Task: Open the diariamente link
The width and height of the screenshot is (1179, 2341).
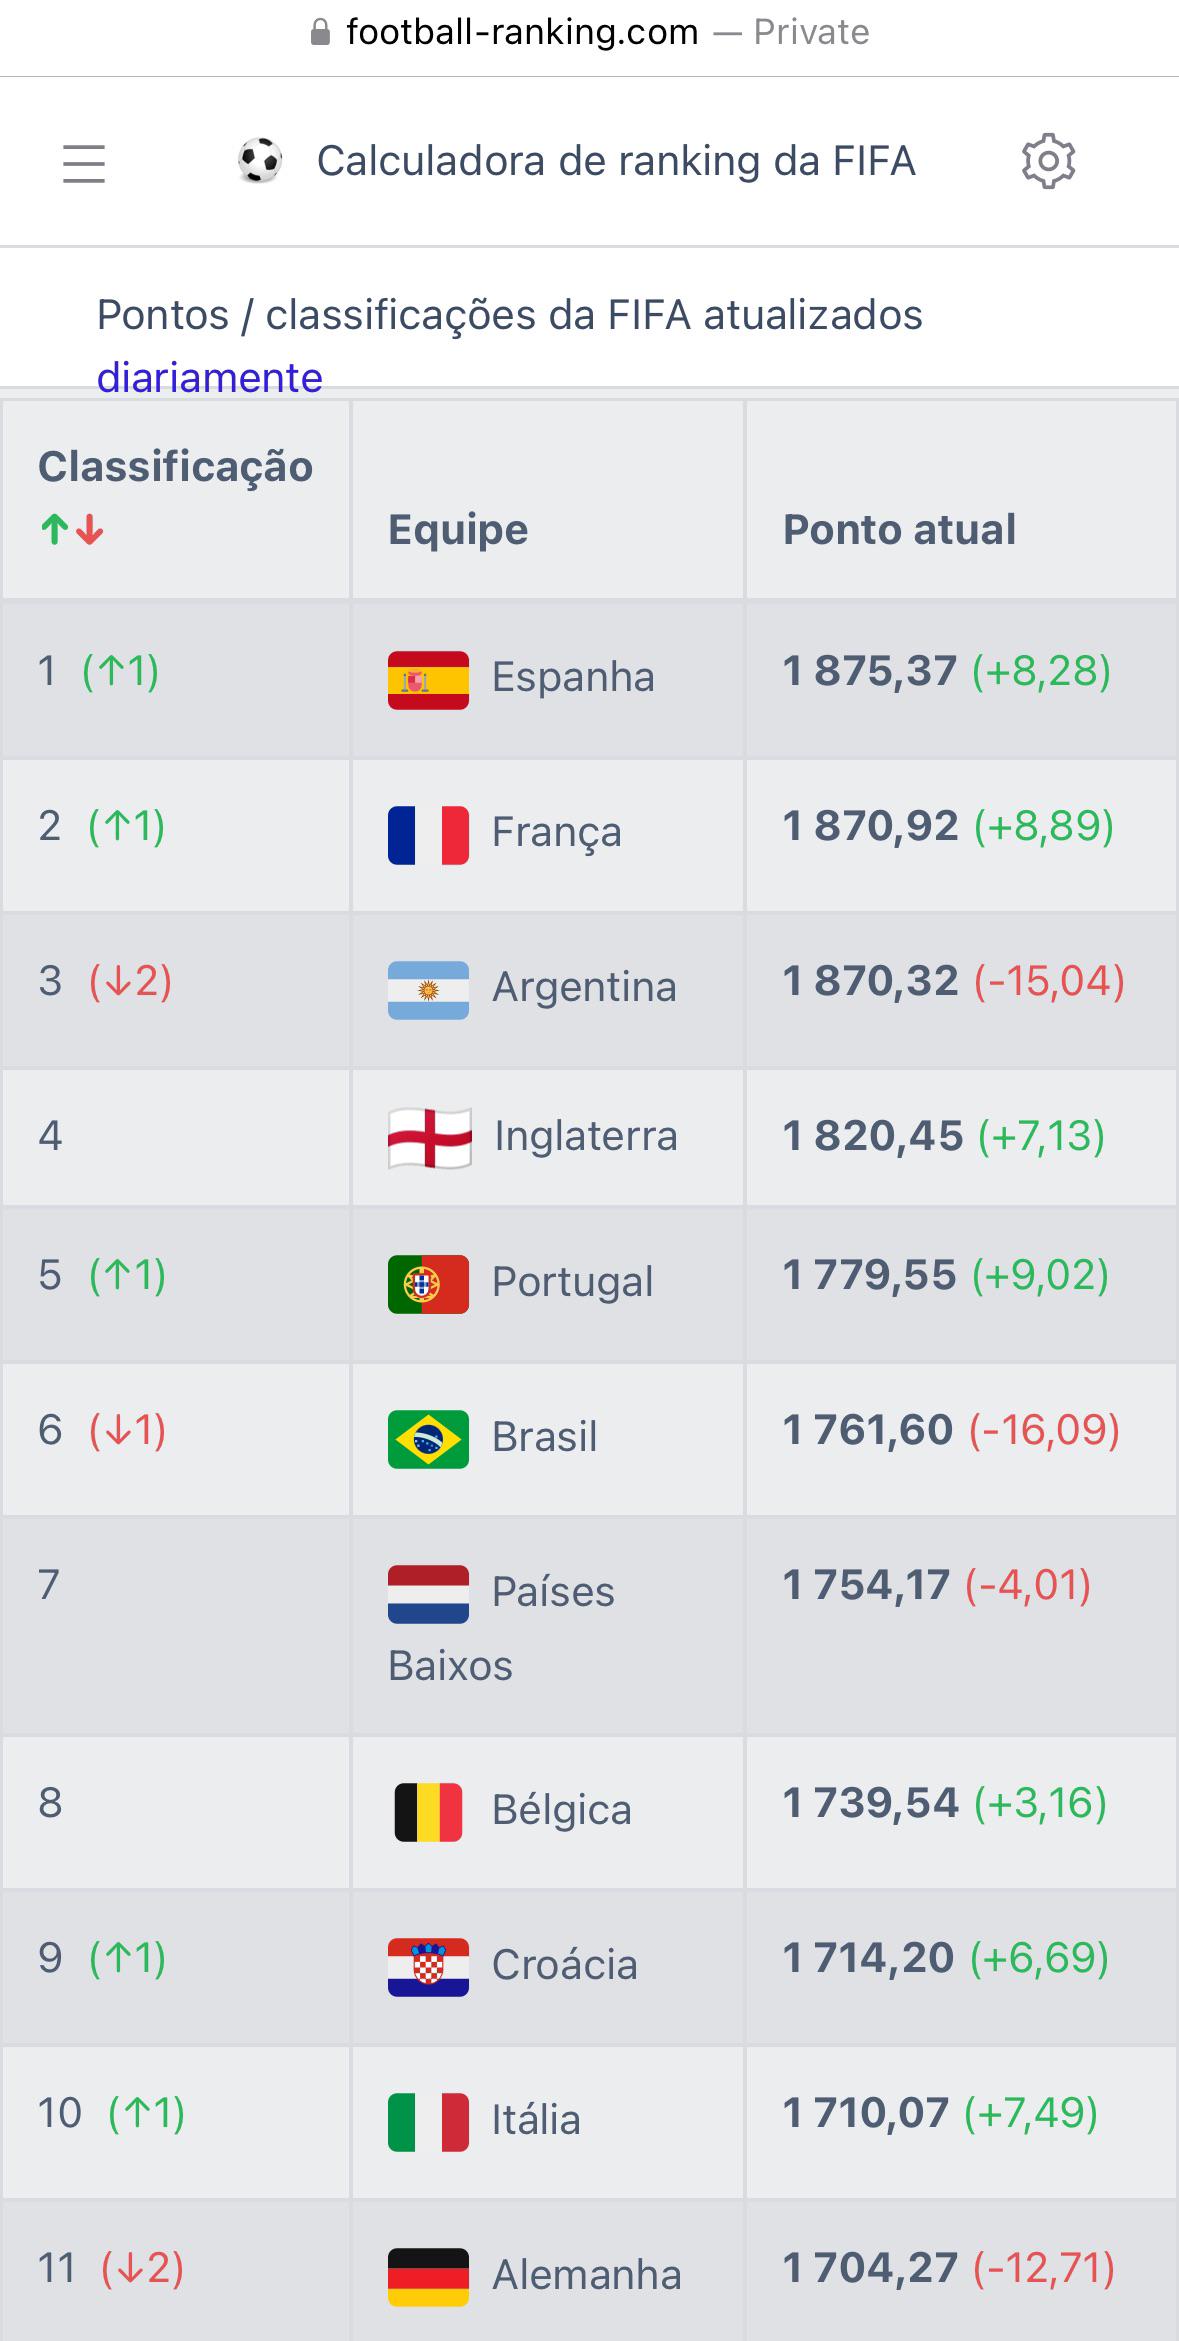Action: point(209,378)
